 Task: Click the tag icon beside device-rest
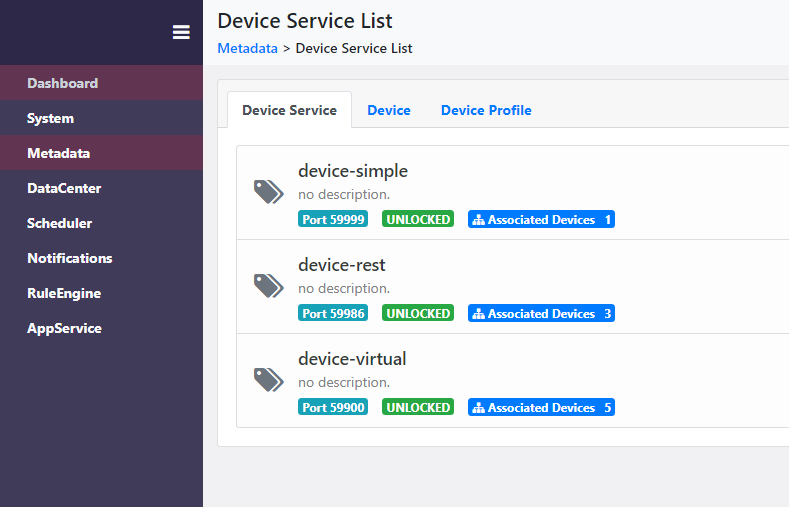(269, 286)
